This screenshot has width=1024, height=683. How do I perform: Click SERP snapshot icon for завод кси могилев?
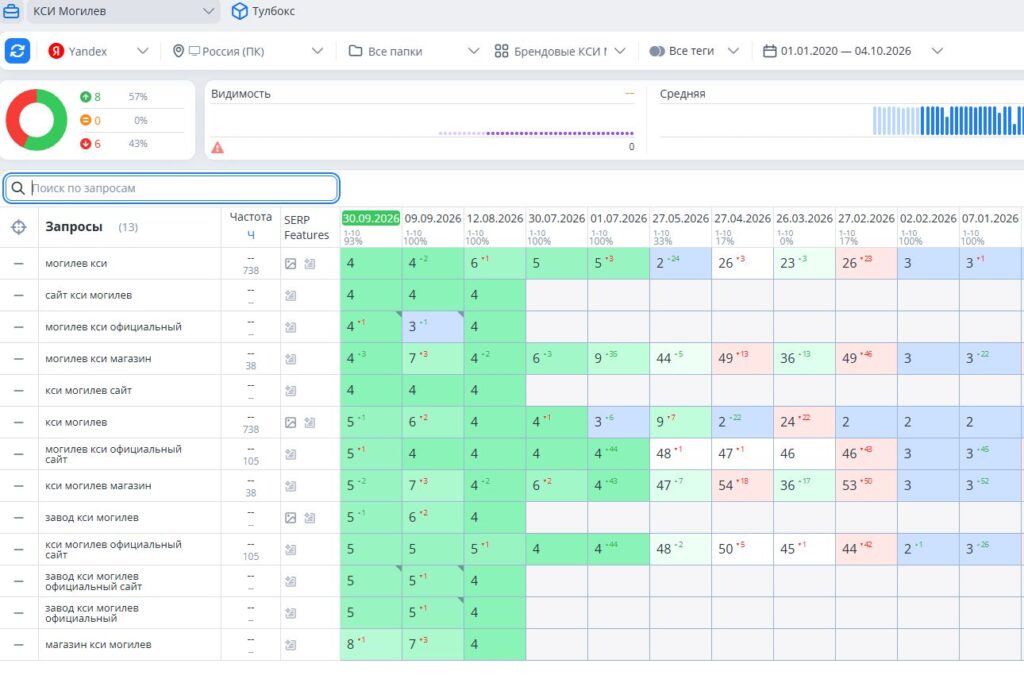(310, 518)
